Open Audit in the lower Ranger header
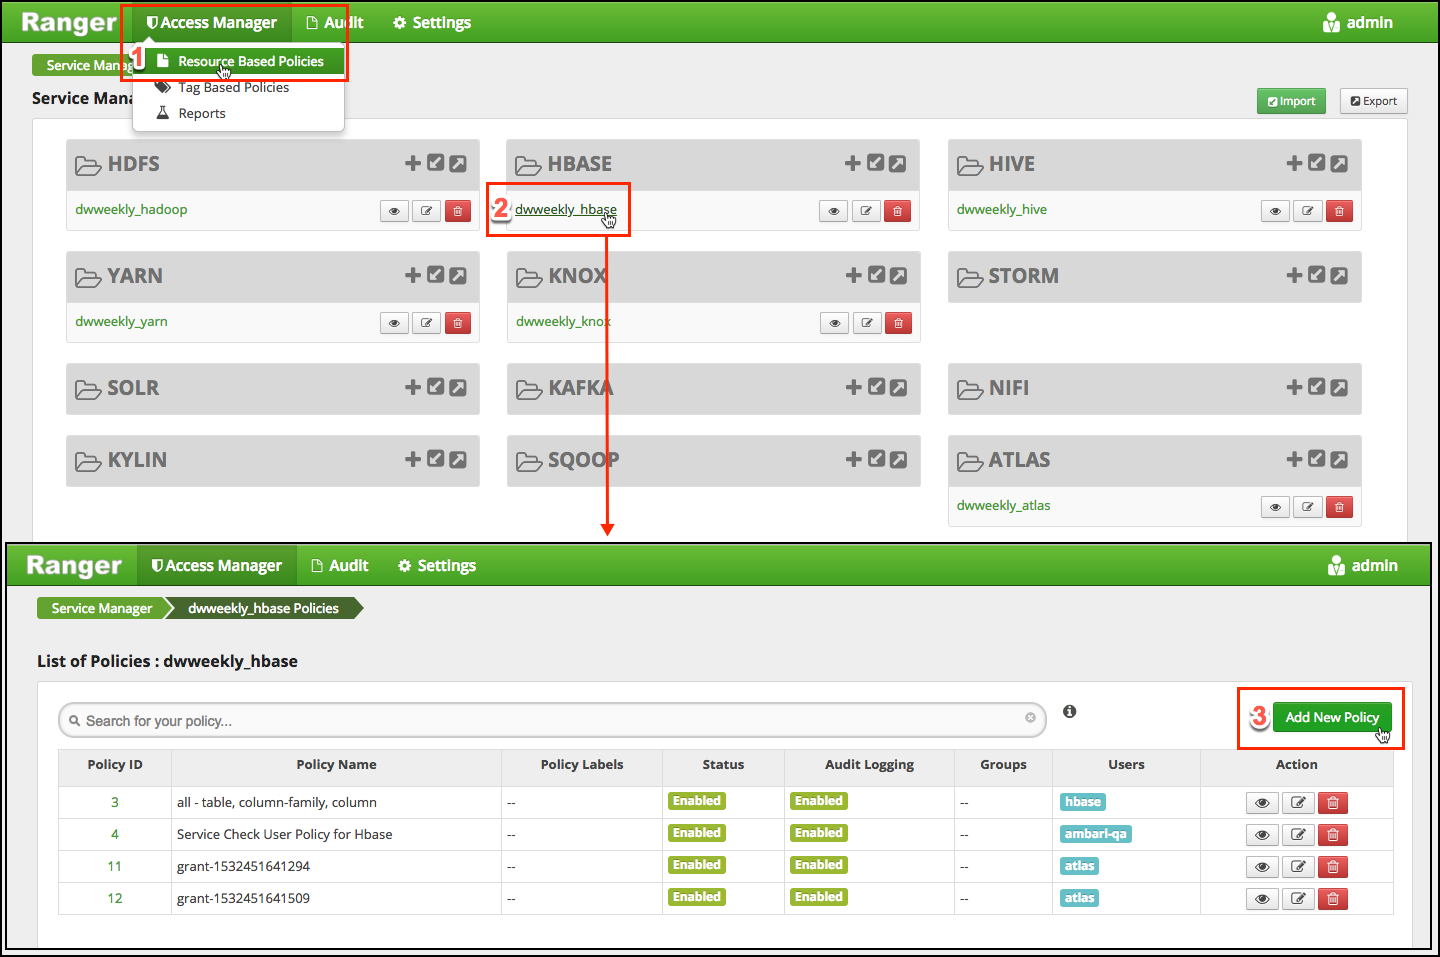 click(x=340, y=565)
